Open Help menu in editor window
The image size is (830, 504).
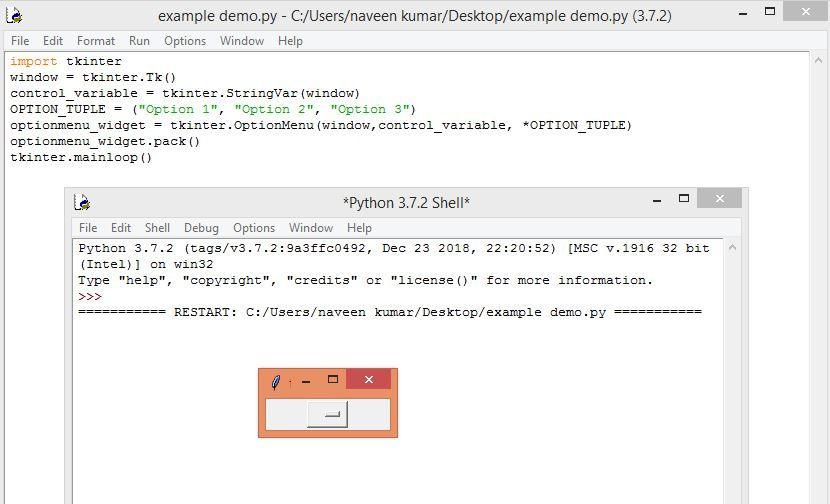click(x=290, y=41)
